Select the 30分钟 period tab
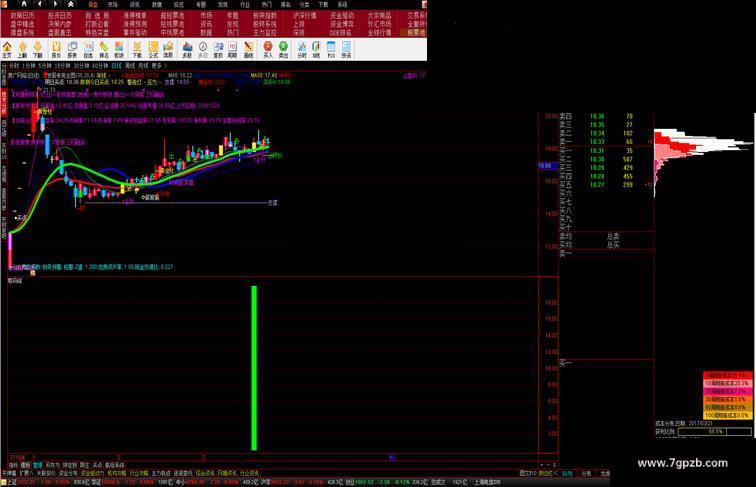756x487 pixels. 81,66
